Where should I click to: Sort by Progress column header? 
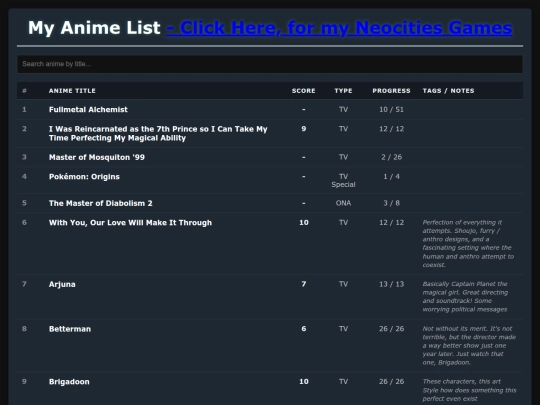(x=391, y=91)
